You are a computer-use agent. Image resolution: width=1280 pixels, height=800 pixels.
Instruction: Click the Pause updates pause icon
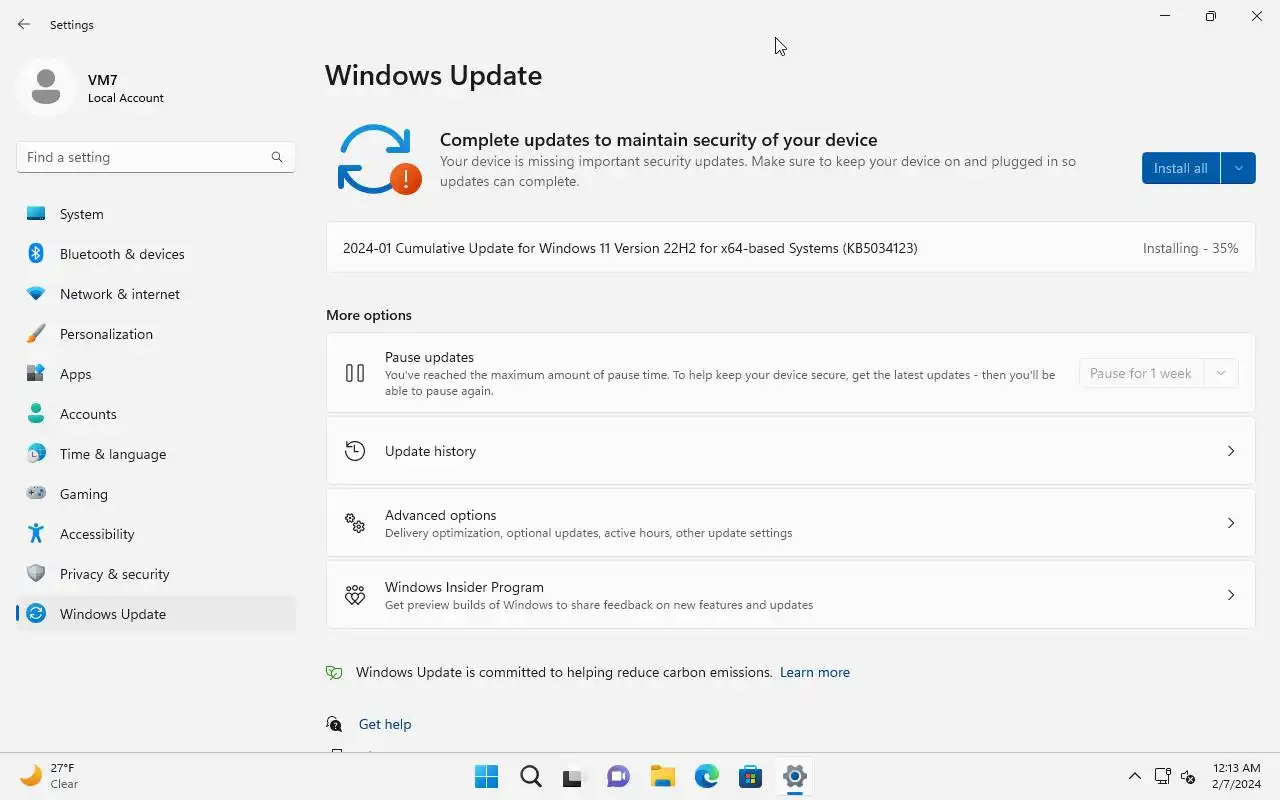point(355,373)
